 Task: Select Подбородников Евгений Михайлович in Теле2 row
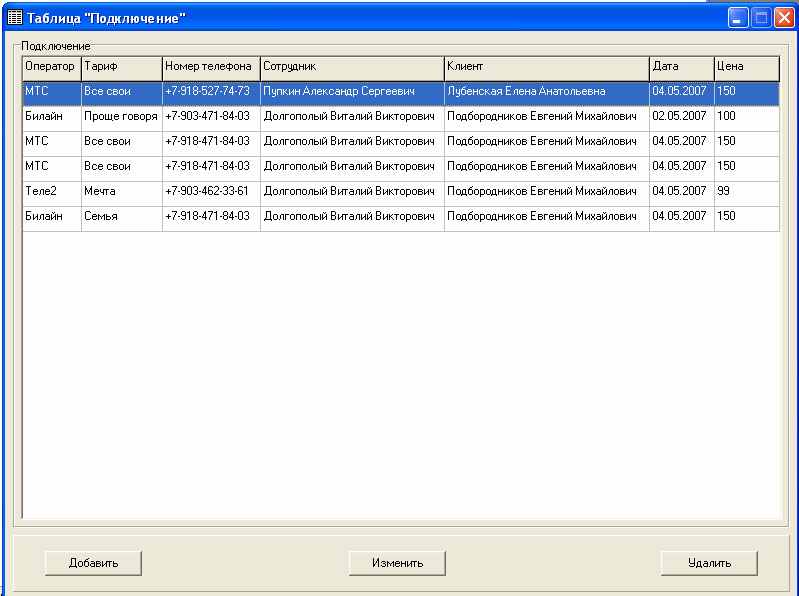tap(547, 194)
